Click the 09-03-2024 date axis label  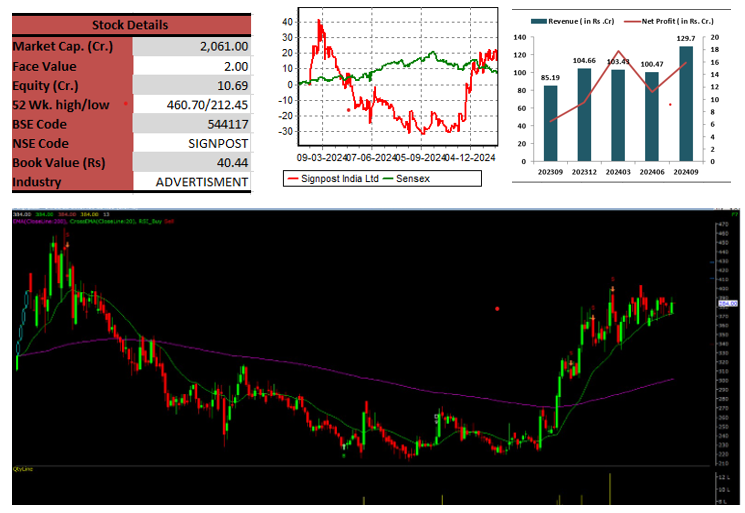click(322, 158)
